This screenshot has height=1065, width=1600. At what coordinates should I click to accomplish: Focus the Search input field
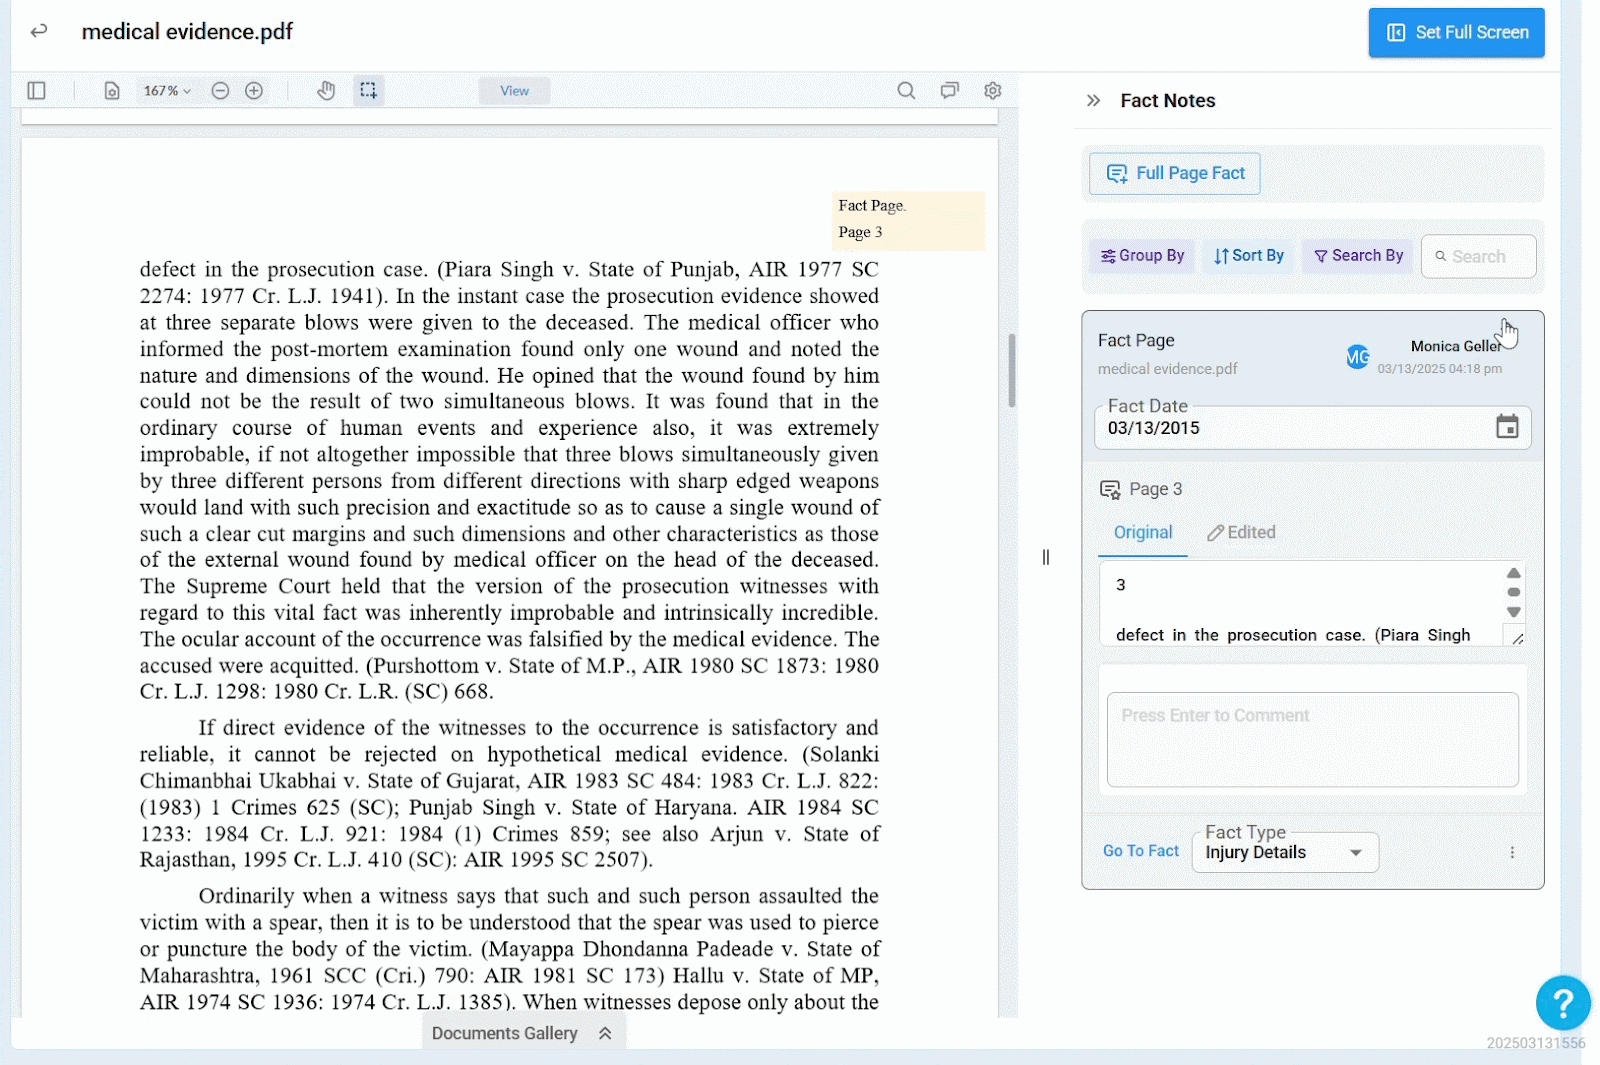click(x=1478, y=257)
